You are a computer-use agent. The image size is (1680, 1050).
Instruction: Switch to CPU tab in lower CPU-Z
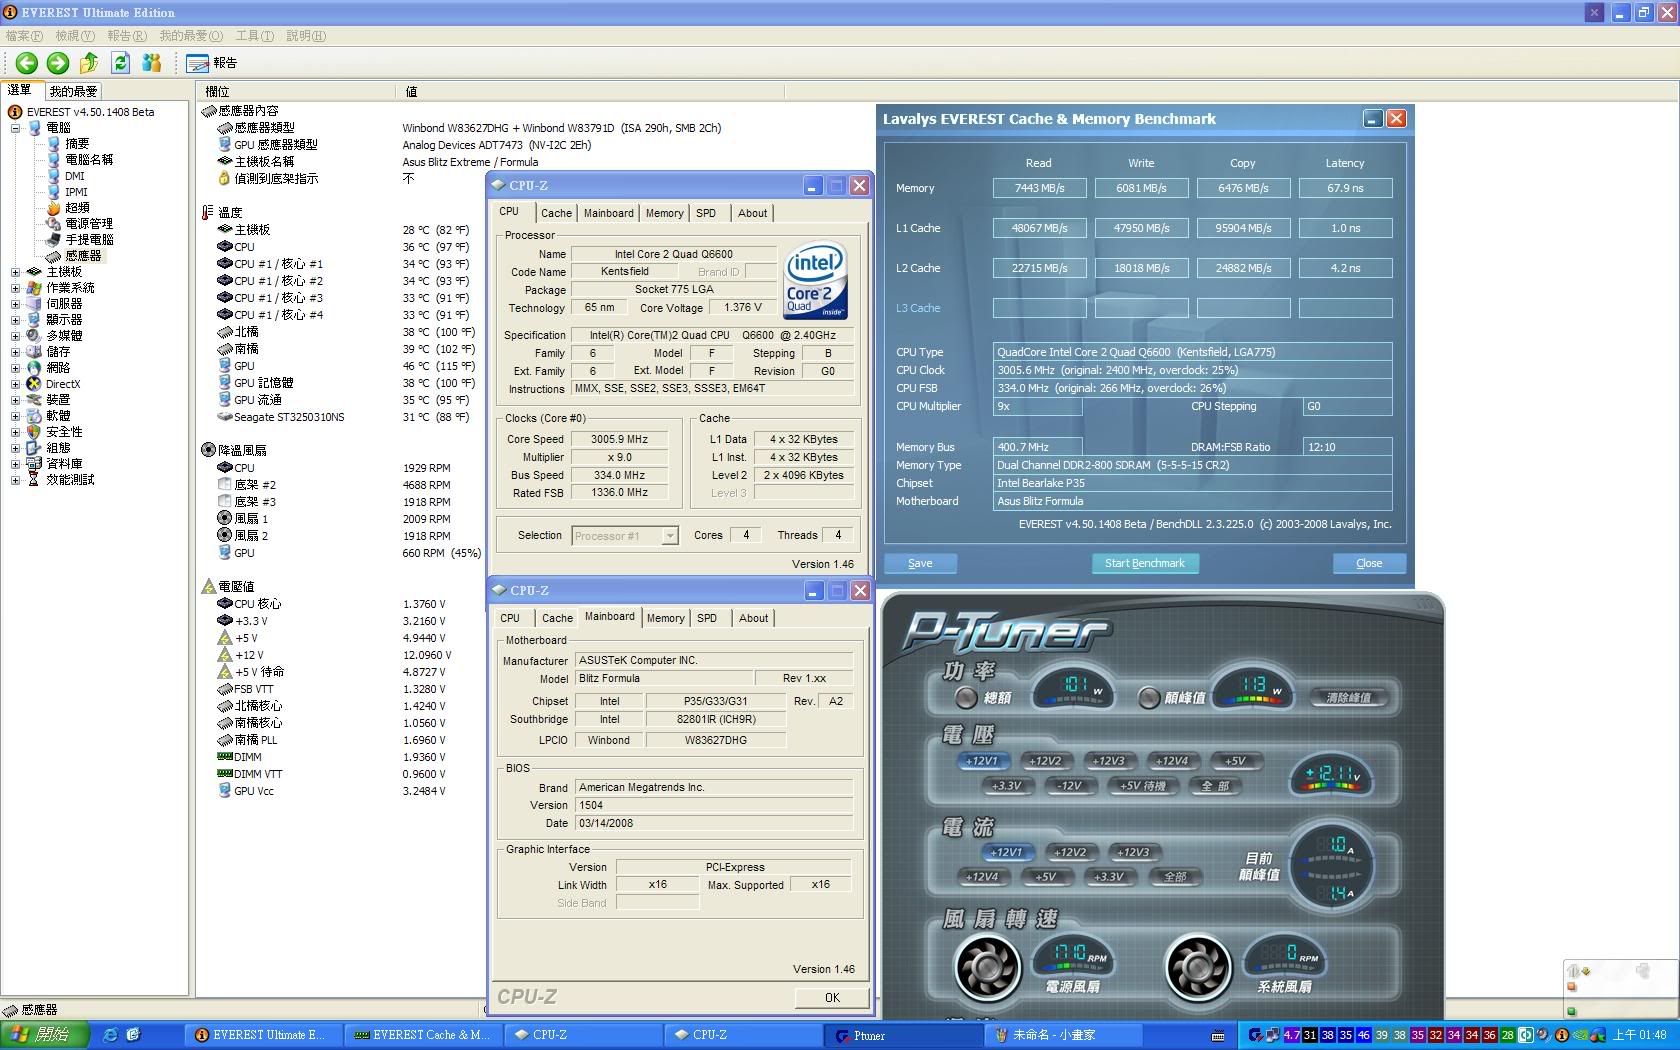pyautogui.click(x=510, y=618)
